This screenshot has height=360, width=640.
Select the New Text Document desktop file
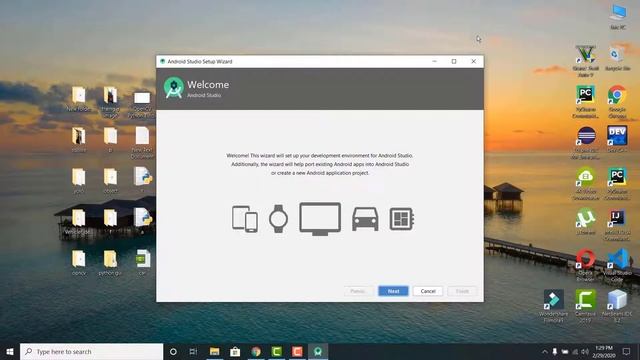pos(142,142)
